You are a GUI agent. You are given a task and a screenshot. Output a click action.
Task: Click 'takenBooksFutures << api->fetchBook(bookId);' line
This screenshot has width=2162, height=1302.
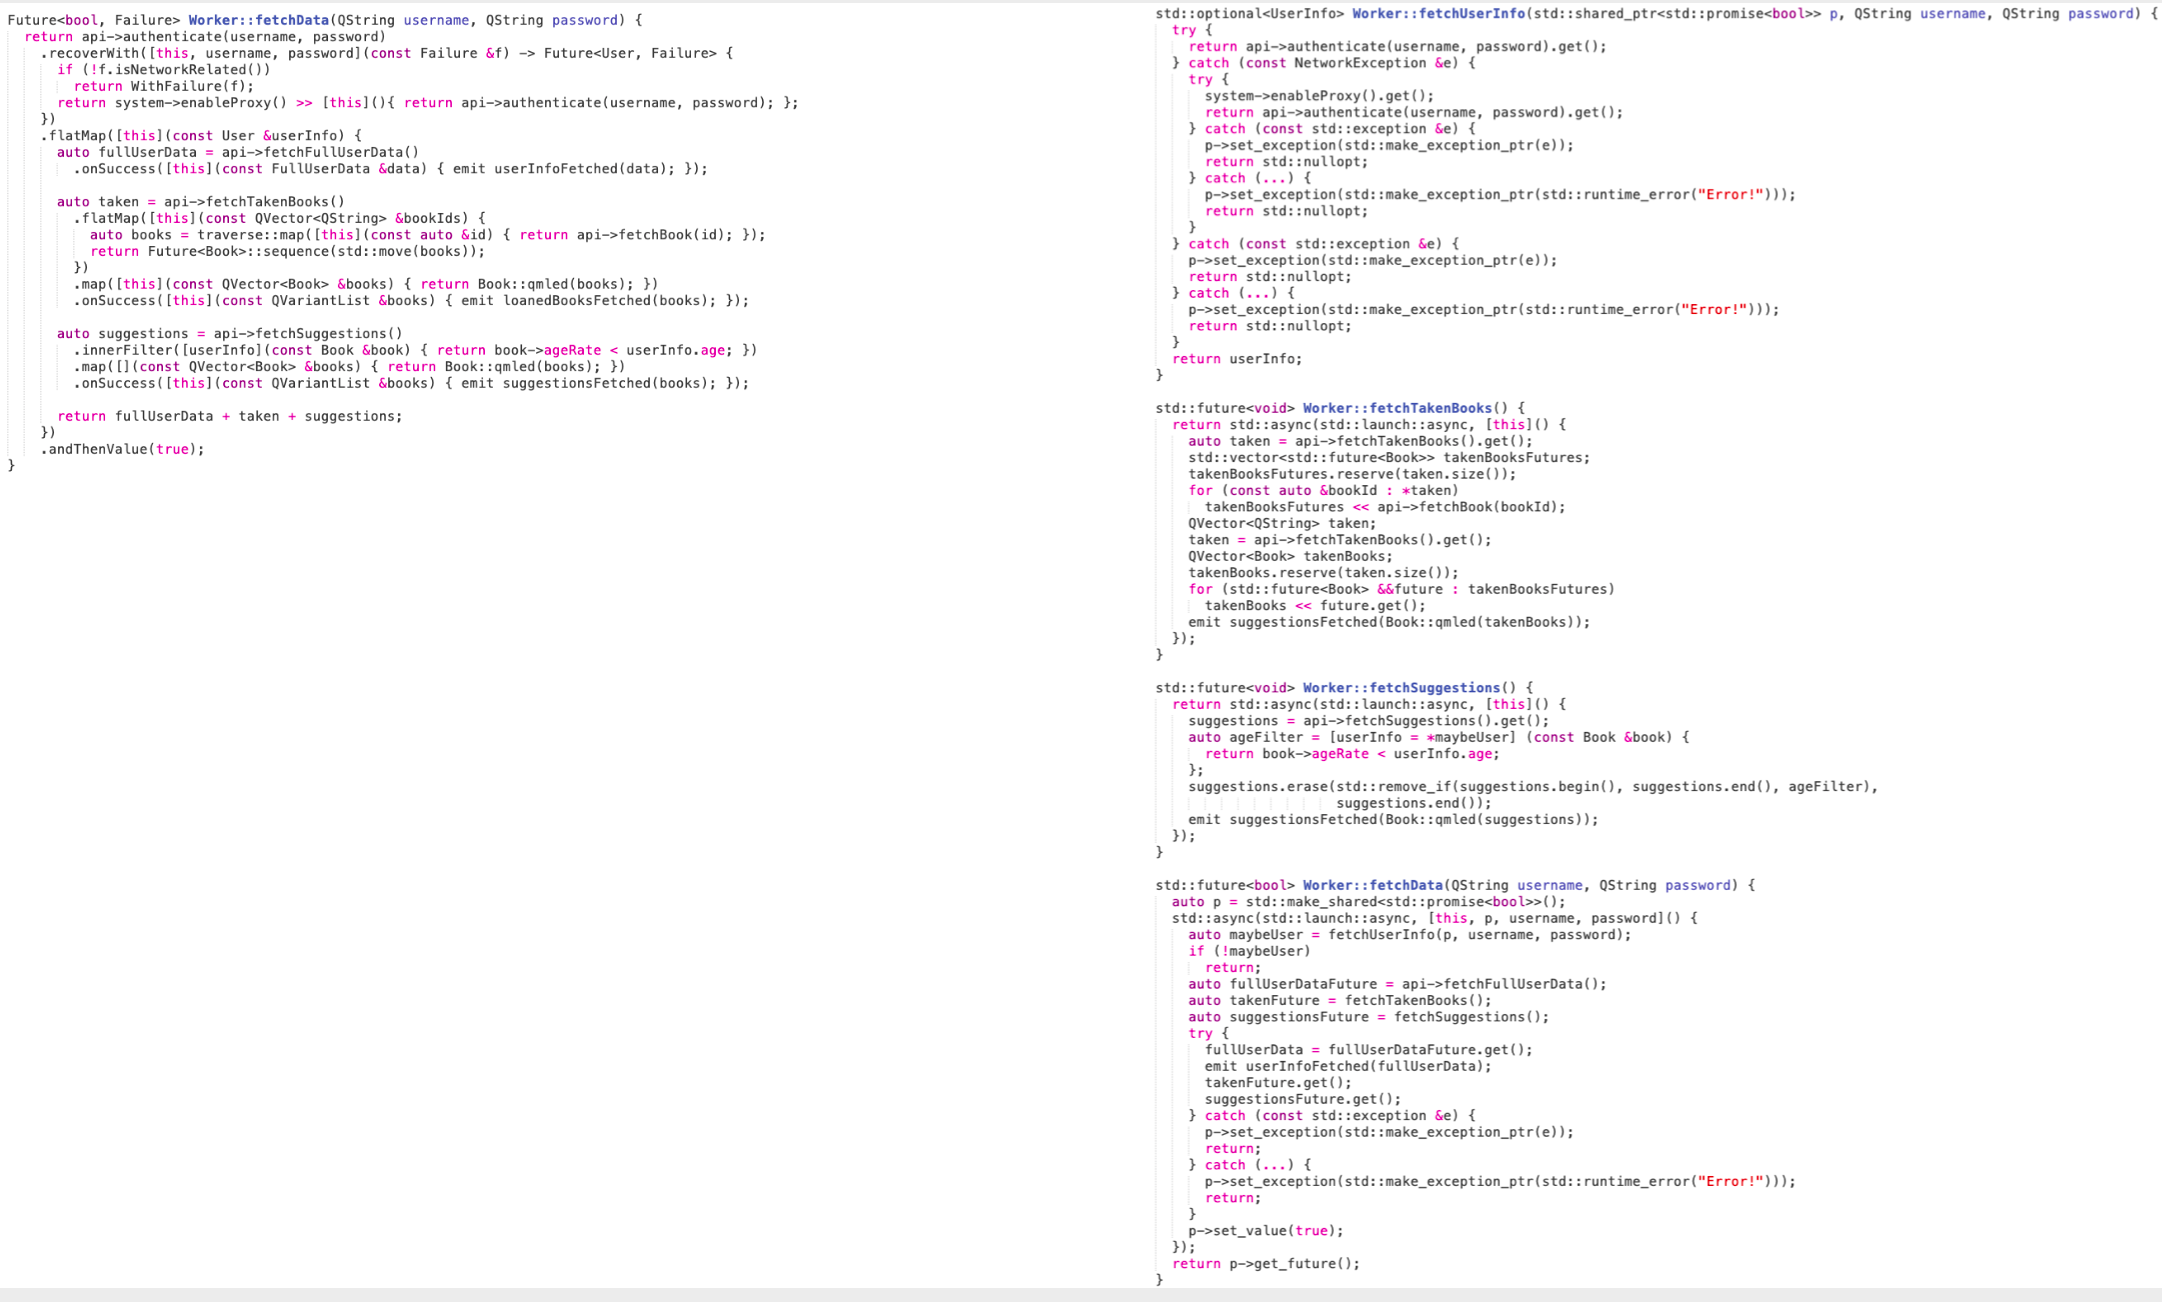(1386, 507)
